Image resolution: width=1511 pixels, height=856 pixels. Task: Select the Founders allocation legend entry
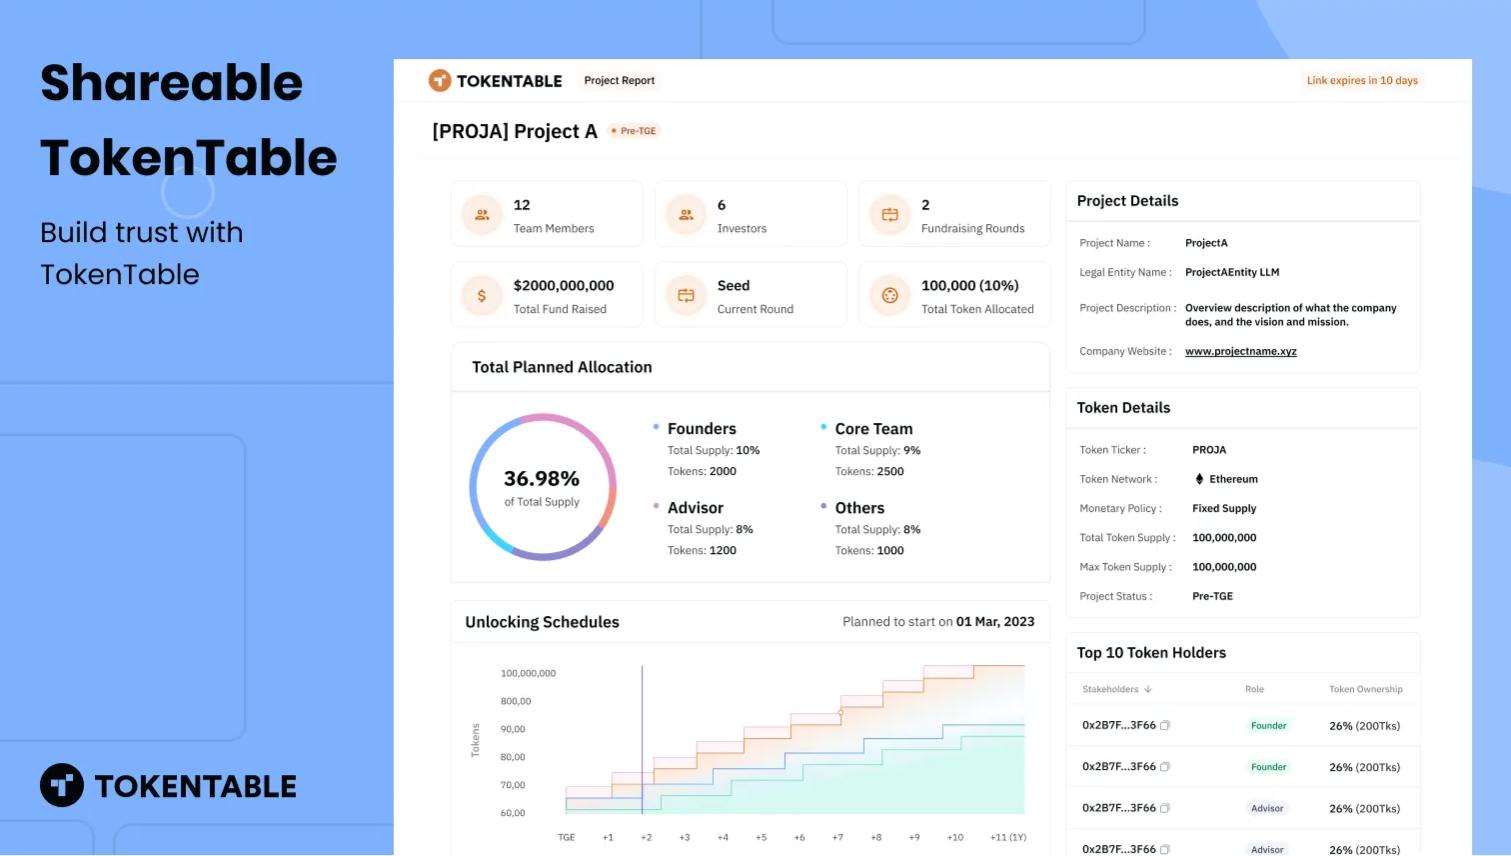(x=701, y=429)
